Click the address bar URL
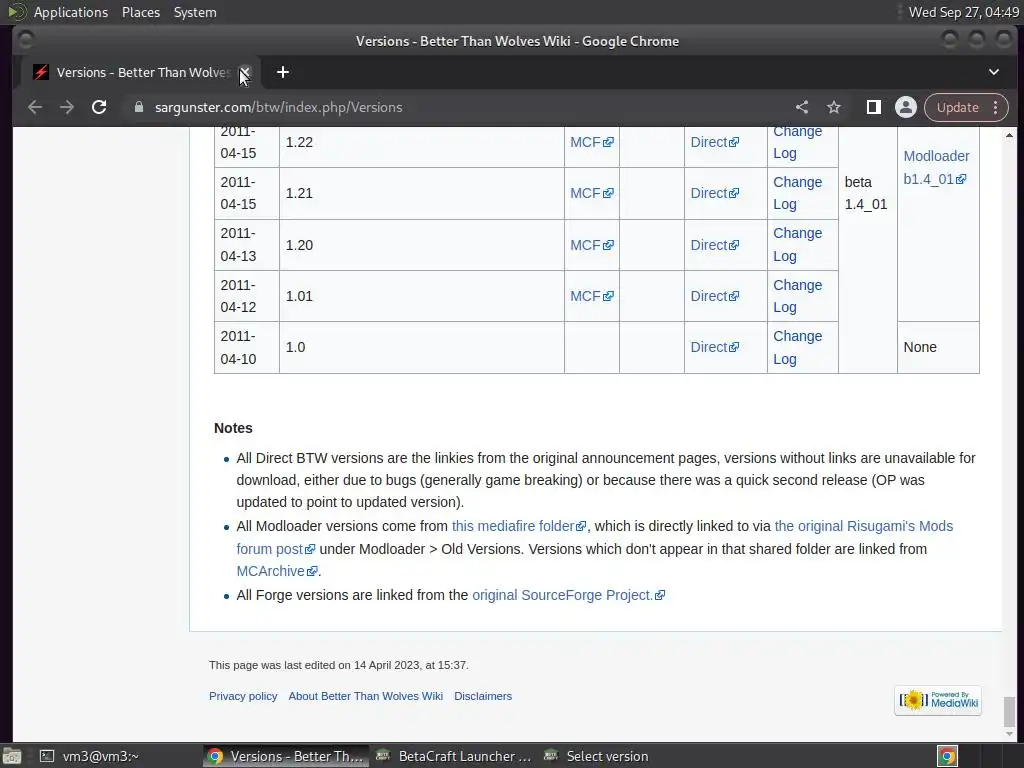This screenshot has width=1024, height=768. [x=278, y=107]
